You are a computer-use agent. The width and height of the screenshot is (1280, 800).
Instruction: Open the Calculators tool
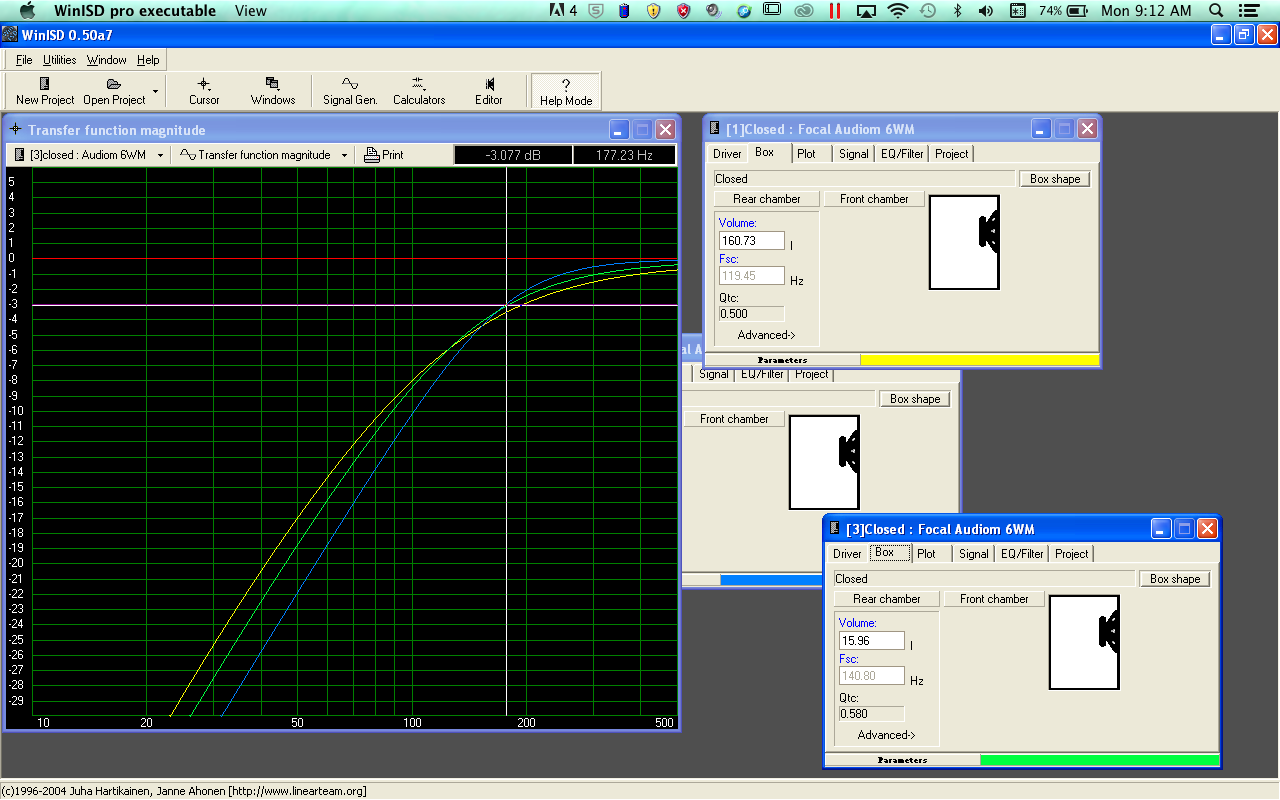click(419, 91)
